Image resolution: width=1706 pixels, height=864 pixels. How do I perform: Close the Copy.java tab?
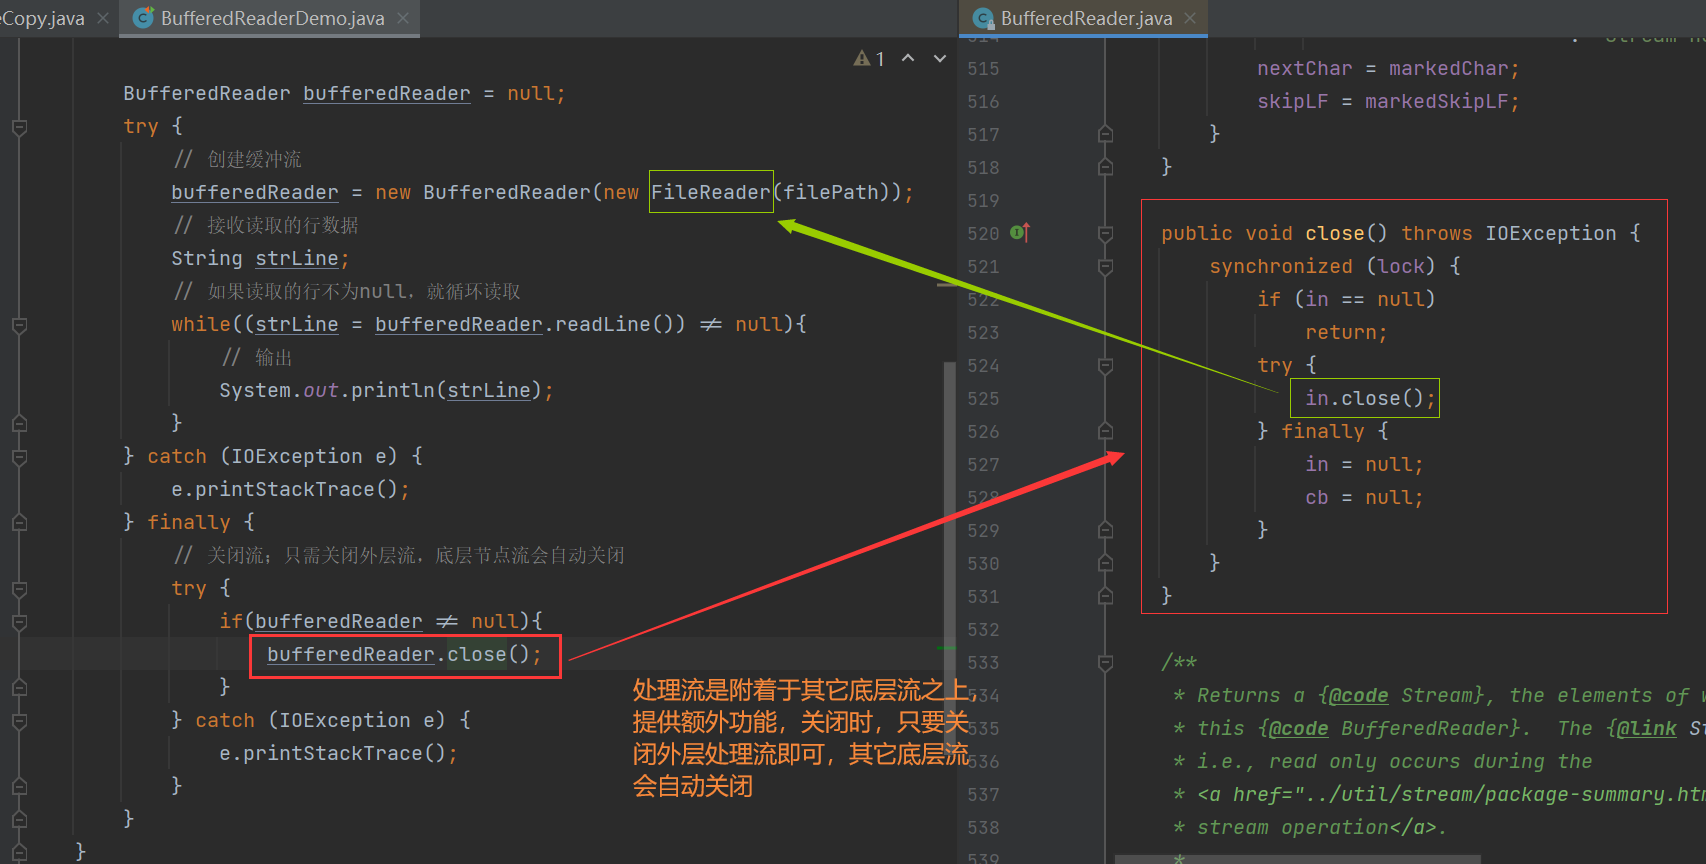pos(103,18)
